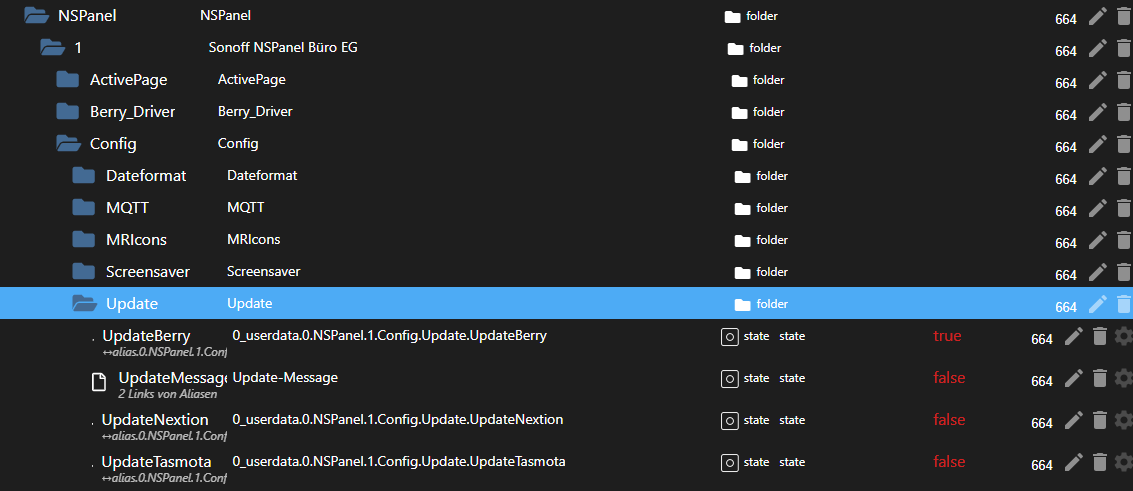Screen dimensions: 1133x491
Task: Toggle the UpdateNextion value false
Action: pos(949,420)
